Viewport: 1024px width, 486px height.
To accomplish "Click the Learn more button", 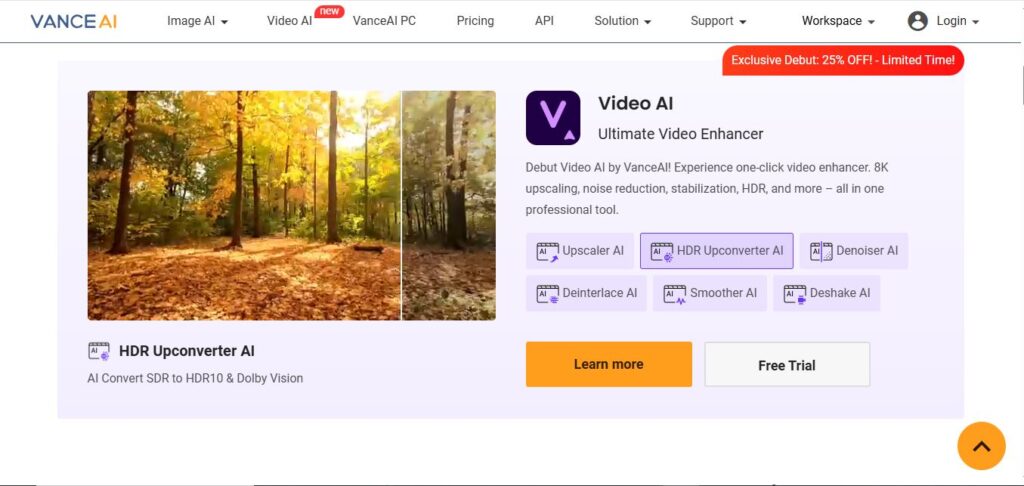I will click(x=609, y=364).
